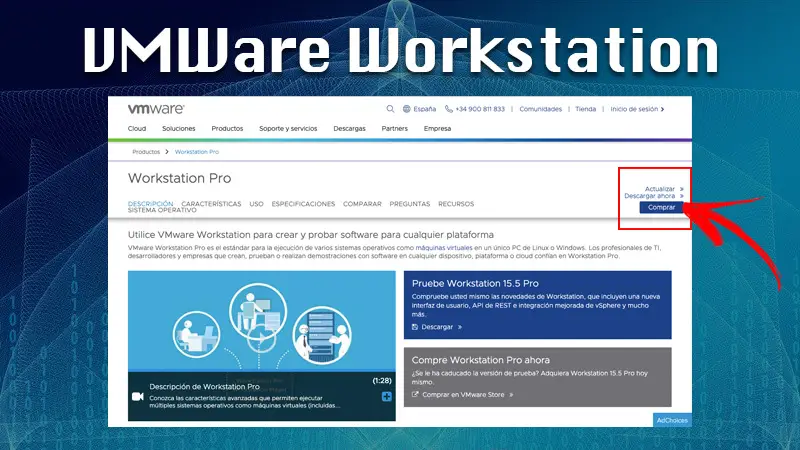Click the AdChoices badge
Screen dimensions: 800x450
[x=672, y=420]
